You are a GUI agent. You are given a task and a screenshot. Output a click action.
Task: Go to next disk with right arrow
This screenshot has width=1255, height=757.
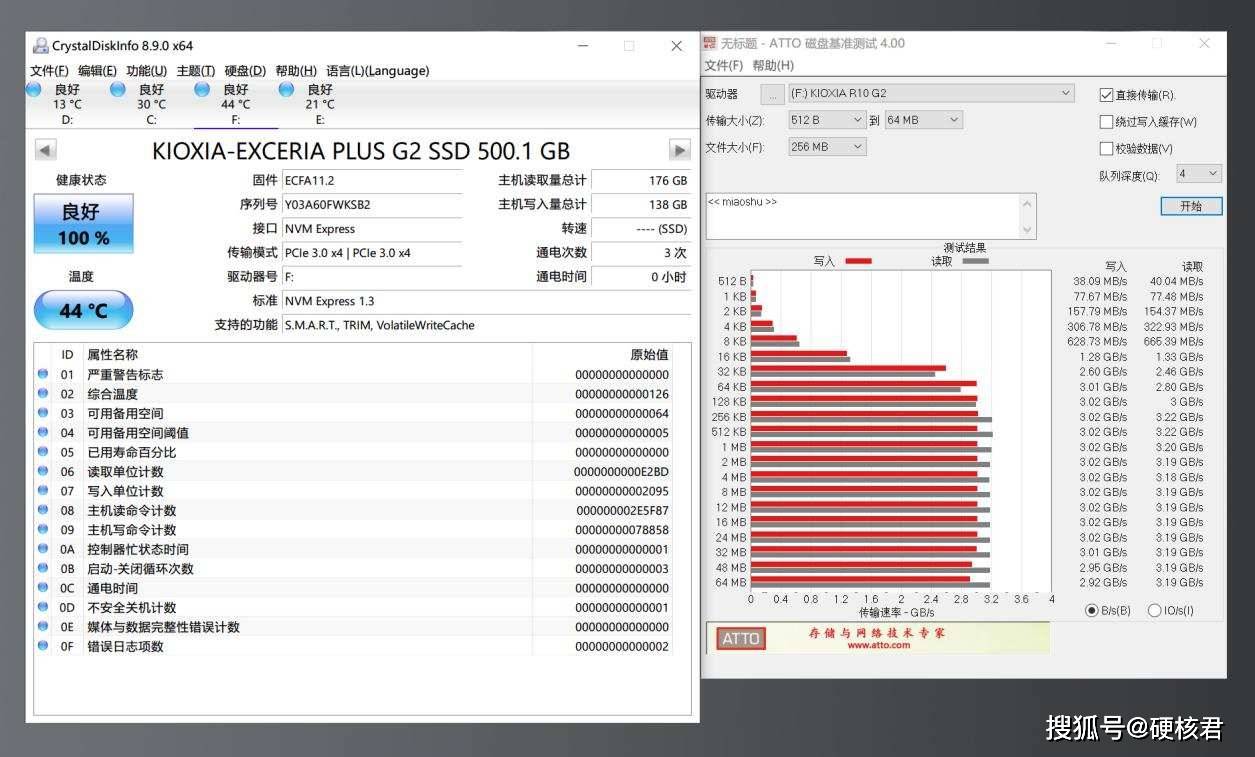tap(680, 150)
